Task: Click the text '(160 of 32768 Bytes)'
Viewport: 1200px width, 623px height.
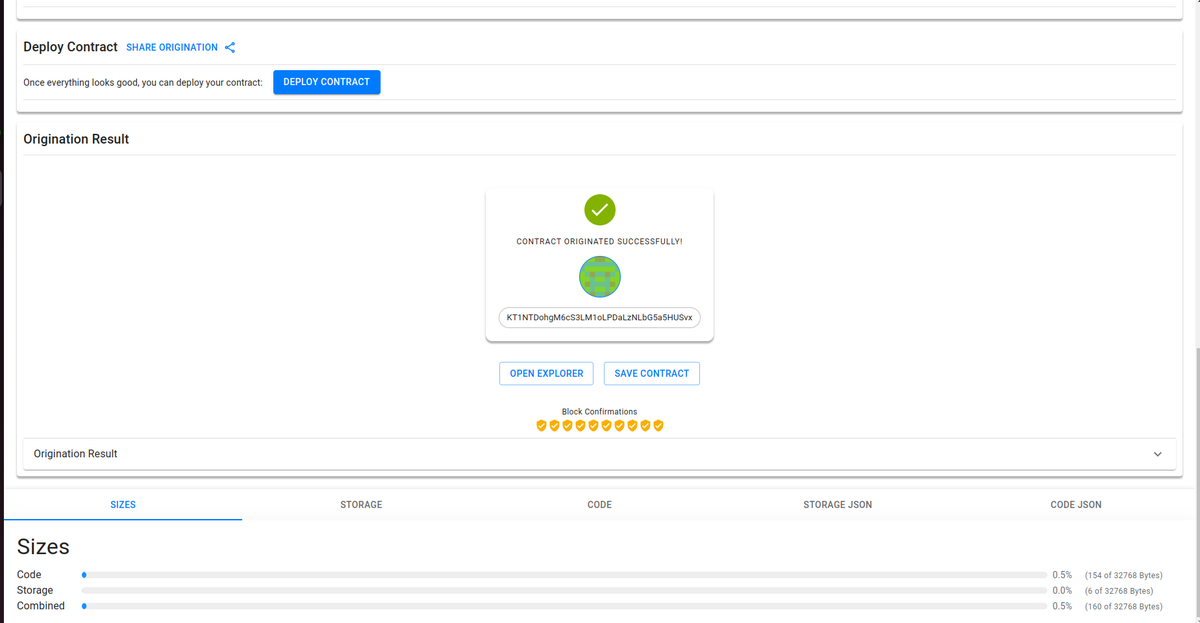Action: click(x=1123, y=606)
